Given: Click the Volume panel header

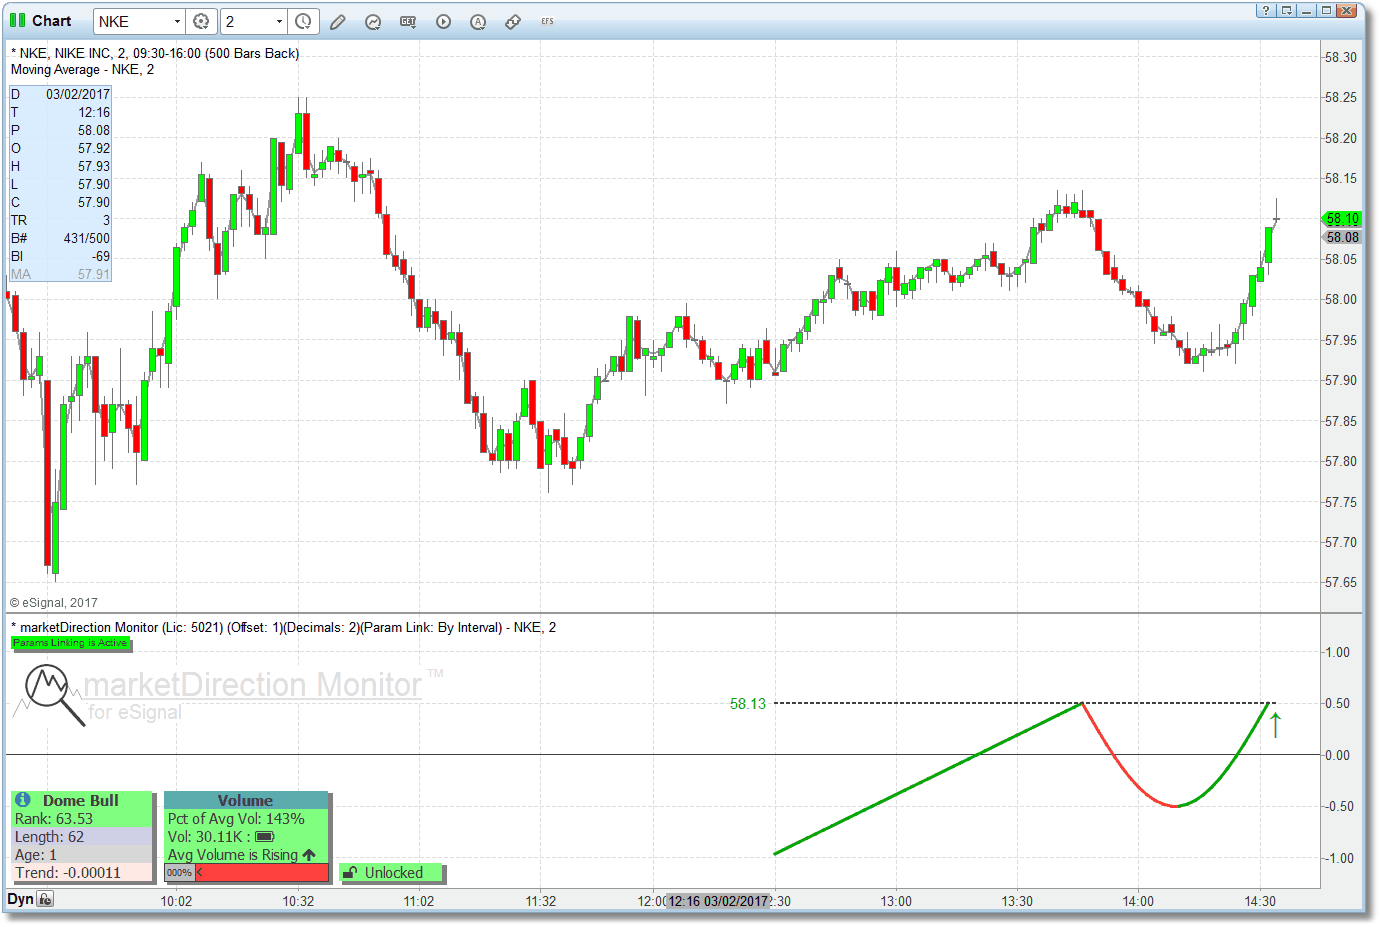Looking at the screenshot, I should click(x=246, y=800).
